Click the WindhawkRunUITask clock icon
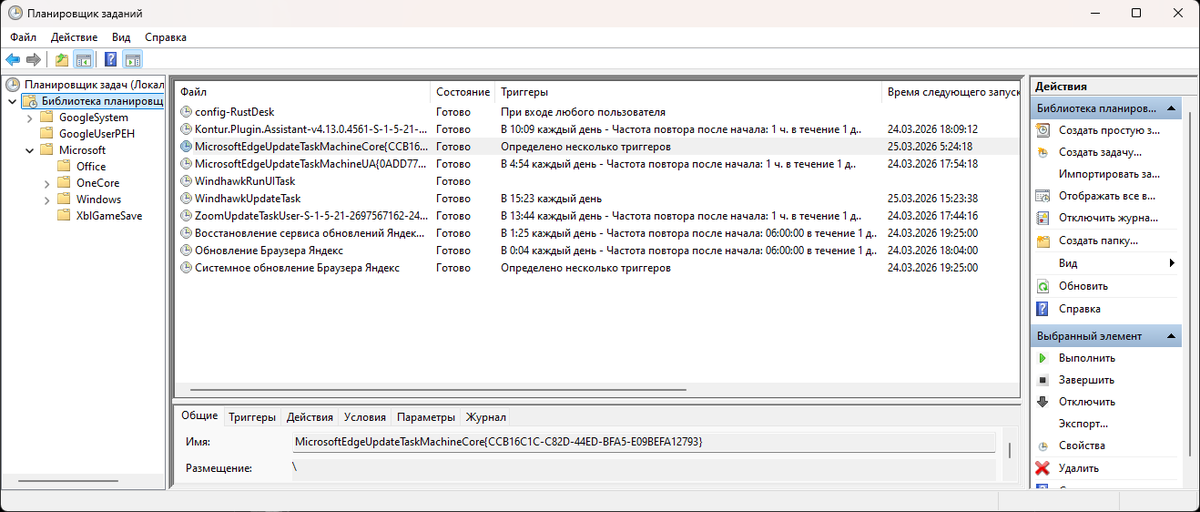The height and width of the screenshot is (512, 1200). coord(186,181)
